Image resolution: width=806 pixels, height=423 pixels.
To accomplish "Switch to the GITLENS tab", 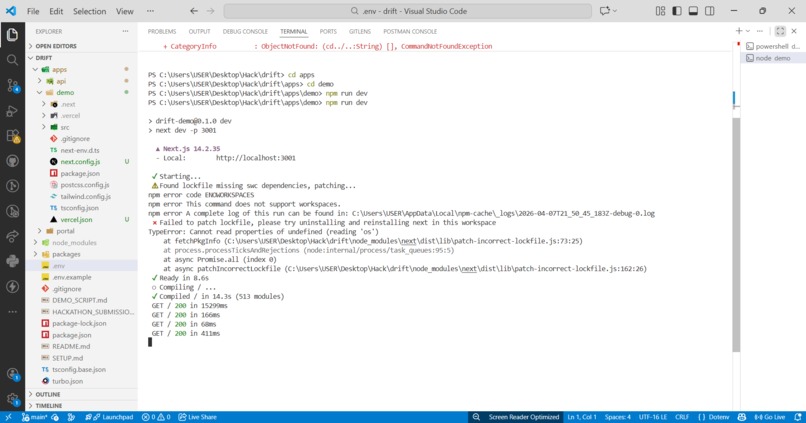I will pos(360,31).
